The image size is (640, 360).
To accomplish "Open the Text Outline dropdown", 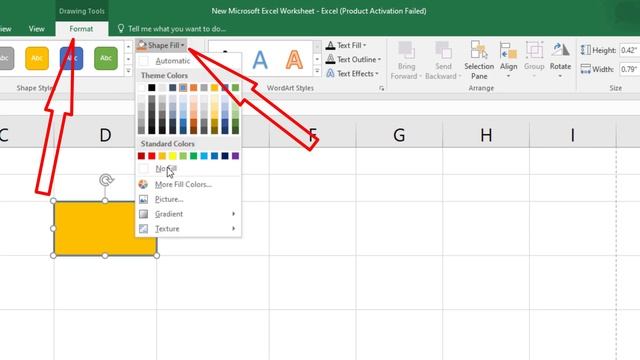I will 353,60.
